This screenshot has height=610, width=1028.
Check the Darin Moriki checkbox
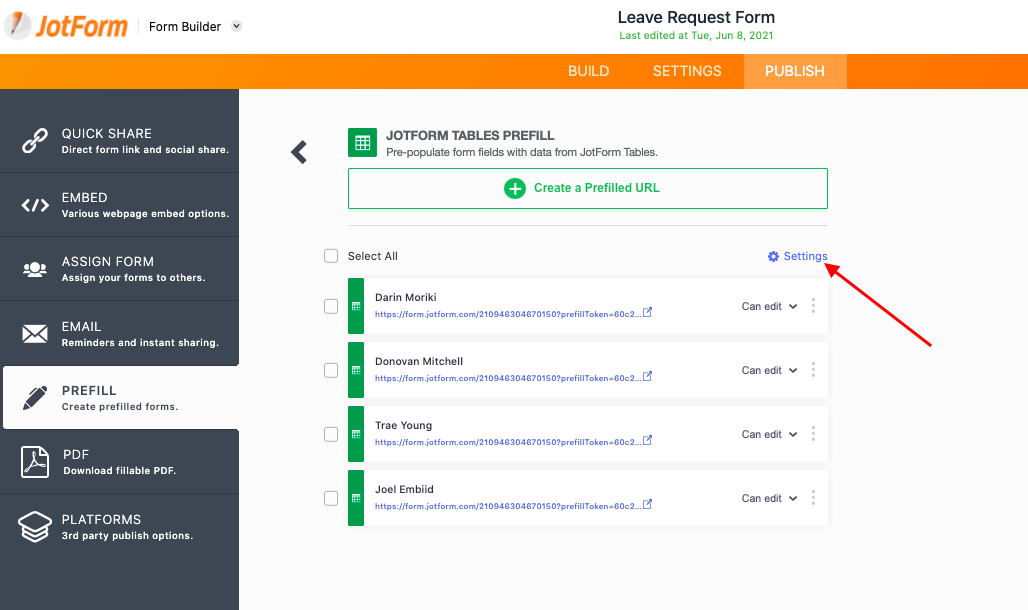[331, 306]
